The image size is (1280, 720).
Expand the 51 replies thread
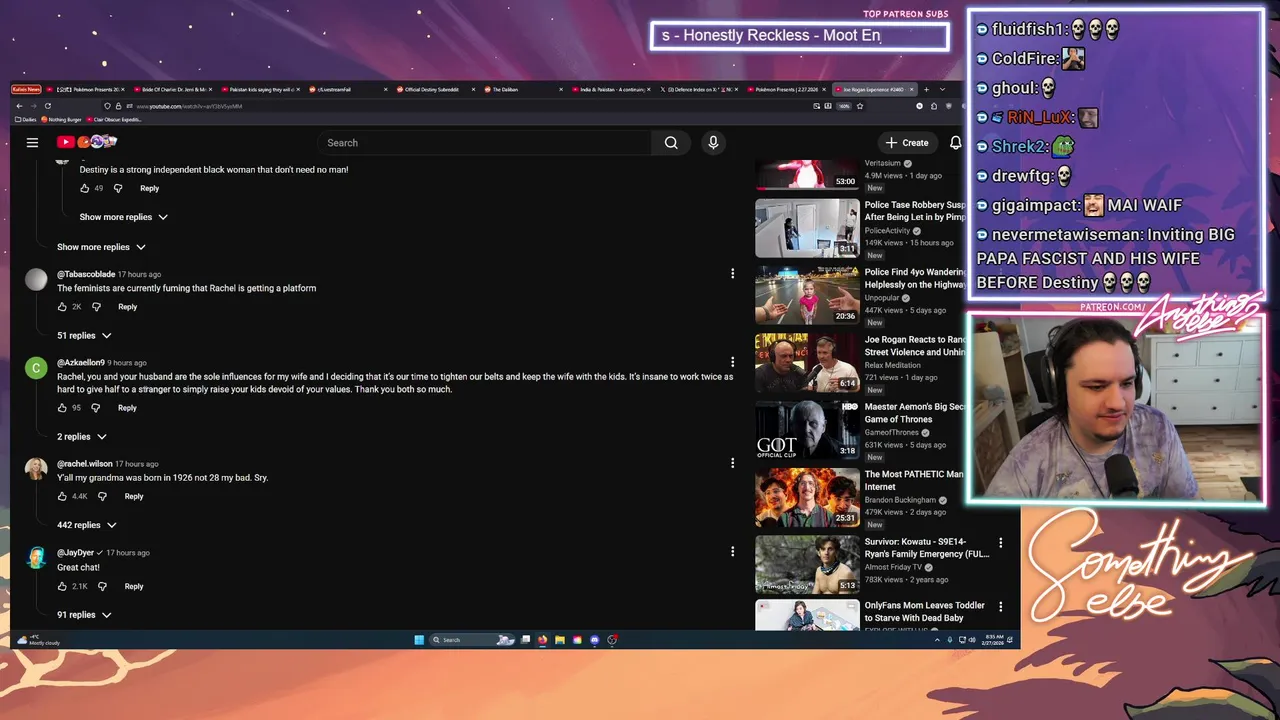84,336
